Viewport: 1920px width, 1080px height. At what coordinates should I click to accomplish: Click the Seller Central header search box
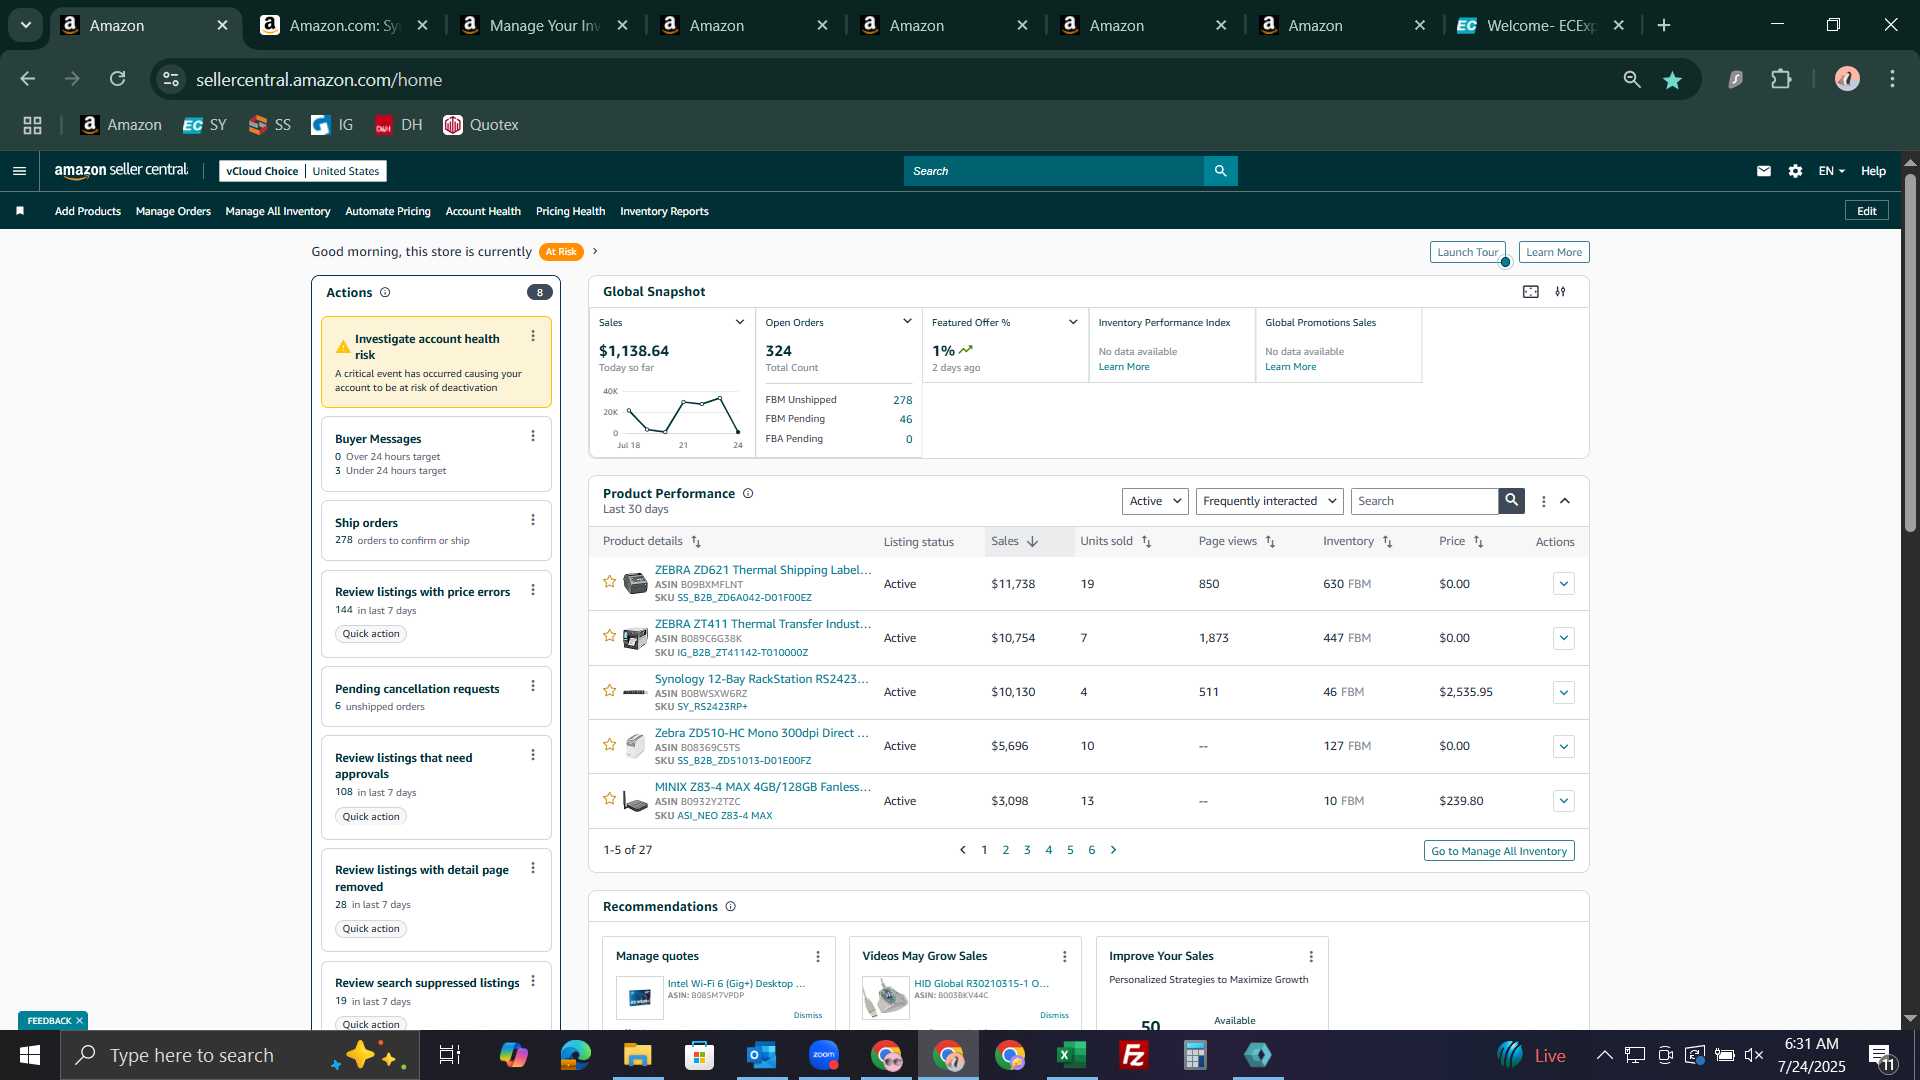1054,171
